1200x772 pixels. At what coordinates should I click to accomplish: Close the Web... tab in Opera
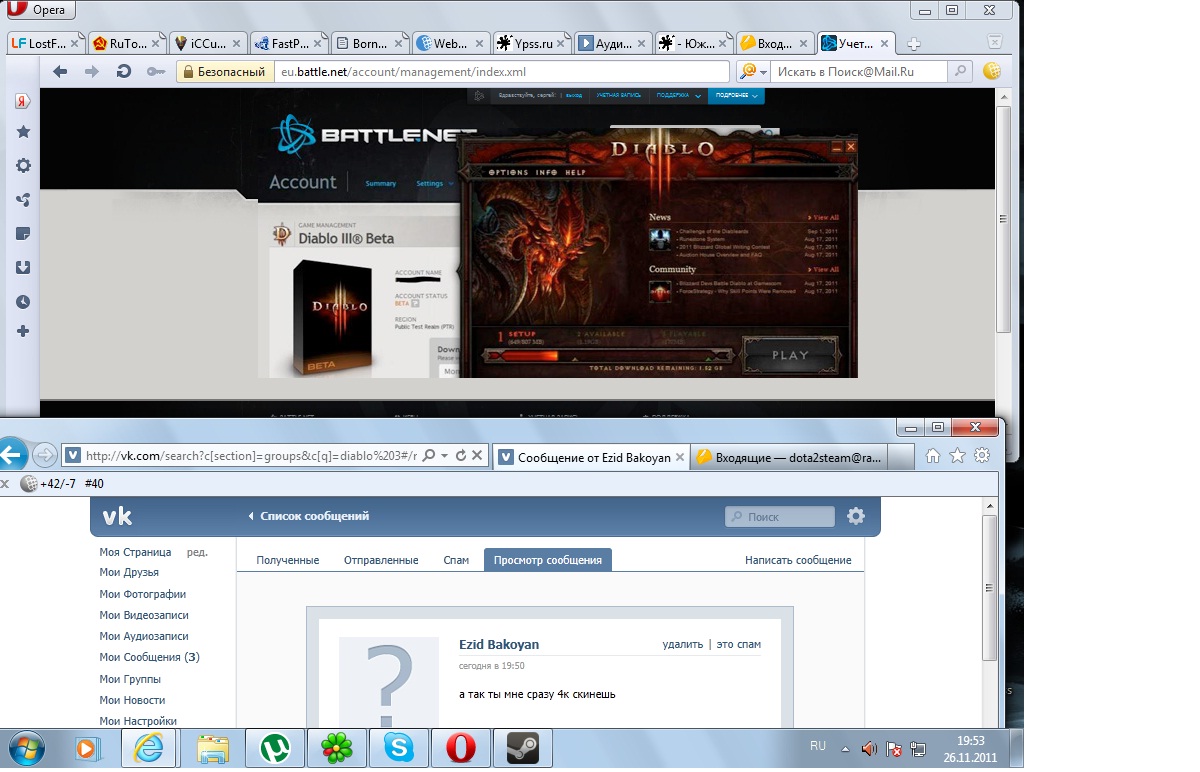coord(482,44)
